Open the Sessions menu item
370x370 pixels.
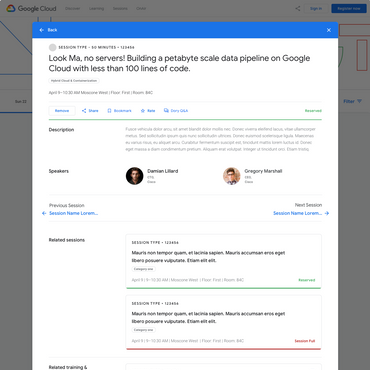(120, 8)
